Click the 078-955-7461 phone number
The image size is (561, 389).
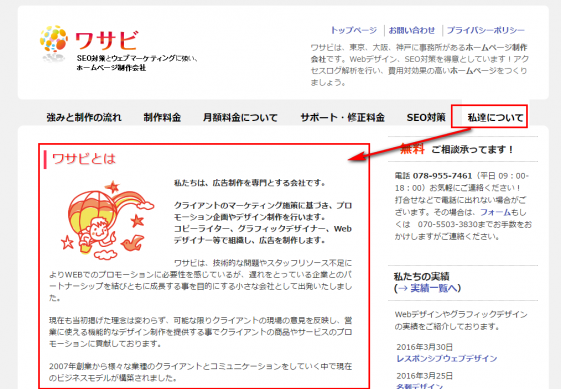click(x=443, y=176)
